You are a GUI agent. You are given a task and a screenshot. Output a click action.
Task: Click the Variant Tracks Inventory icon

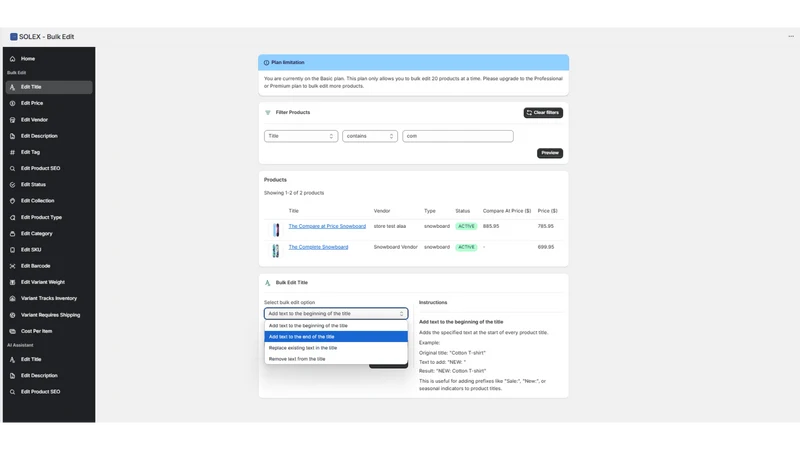[12, 298]
